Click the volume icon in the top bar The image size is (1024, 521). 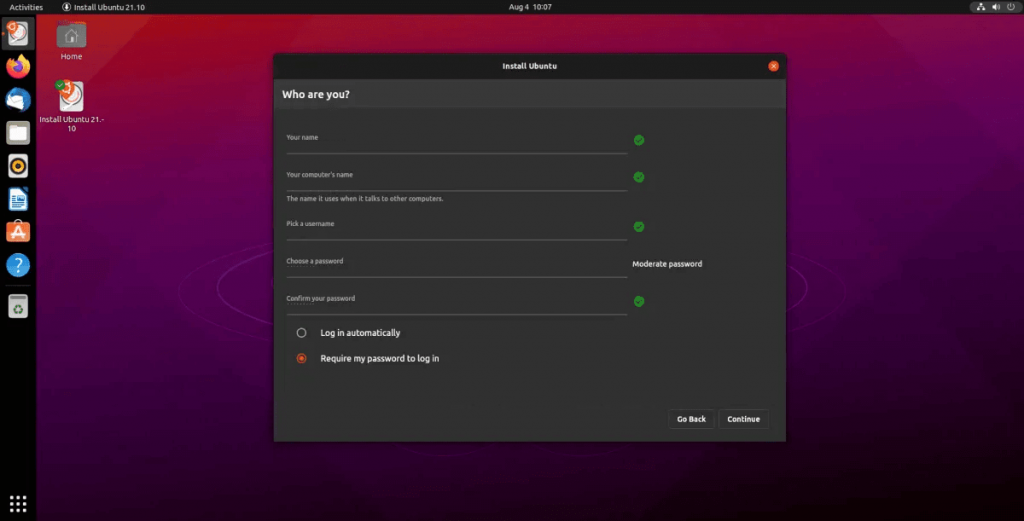(x=996, y=7)
